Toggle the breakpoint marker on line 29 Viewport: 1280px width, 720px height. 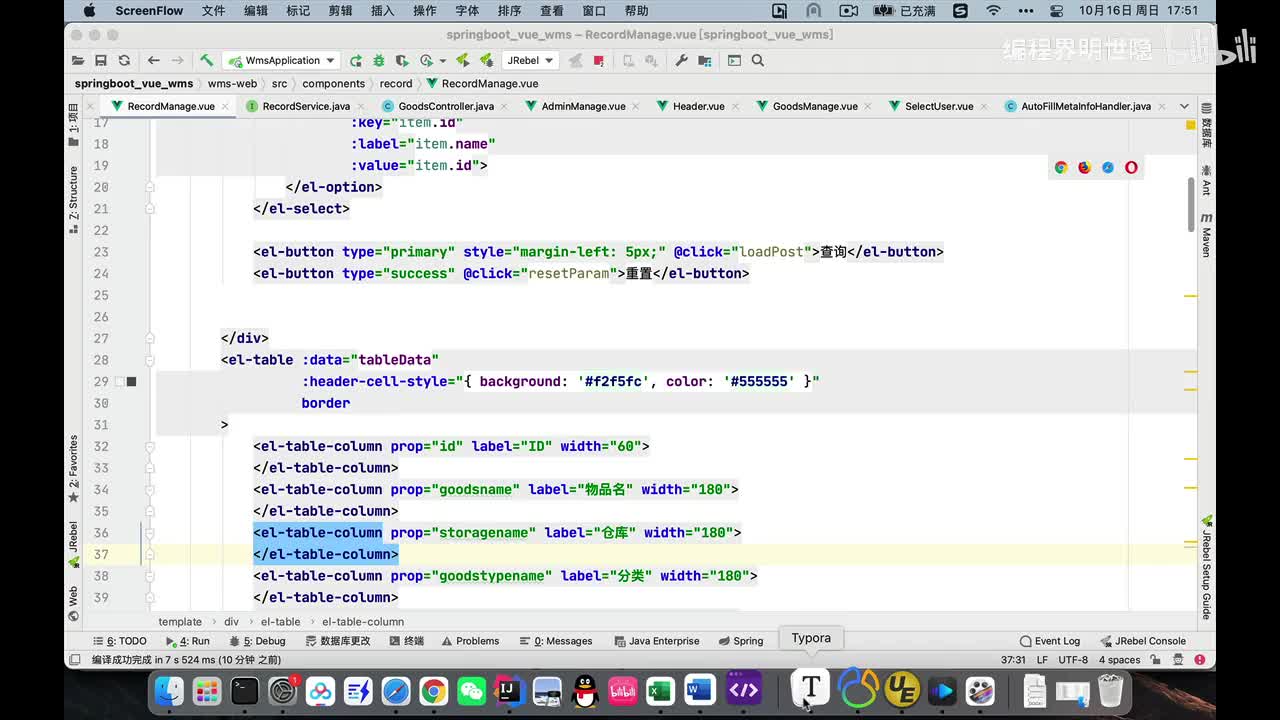click(131, 381)
